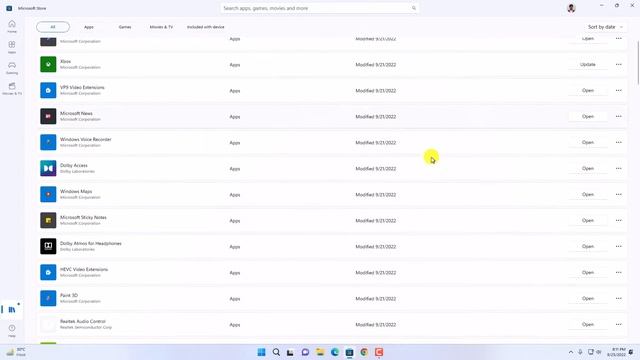Click the search magnifier icon in search box
The height and width of the screenshot is (360, 640).
click(413, 8)
